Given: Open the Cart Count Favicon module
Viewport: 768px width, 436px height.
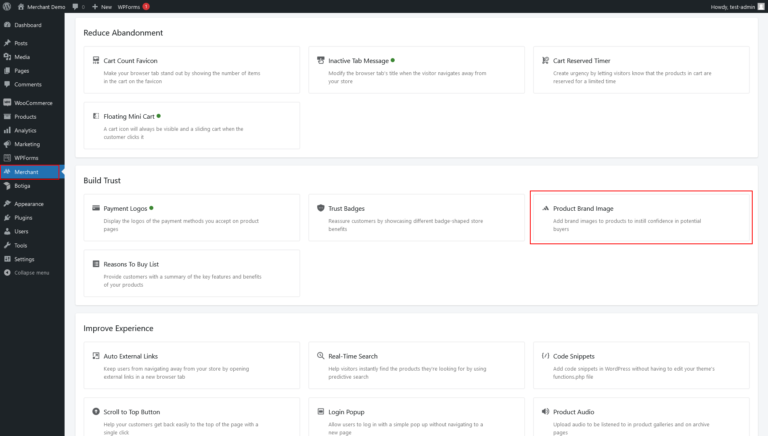Looking at the screenshot, I should coord(192,70).
